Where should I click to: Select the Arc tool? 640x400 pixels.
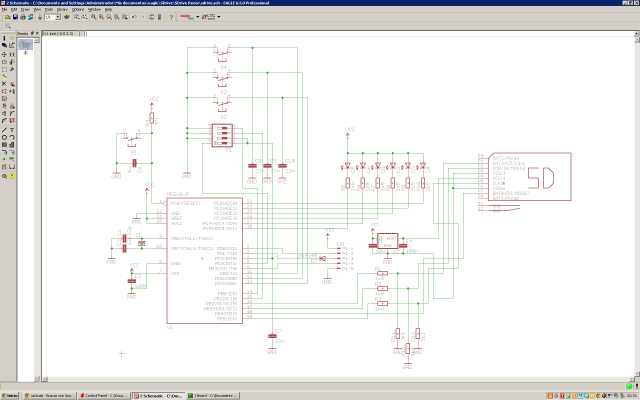pos(12,138)
